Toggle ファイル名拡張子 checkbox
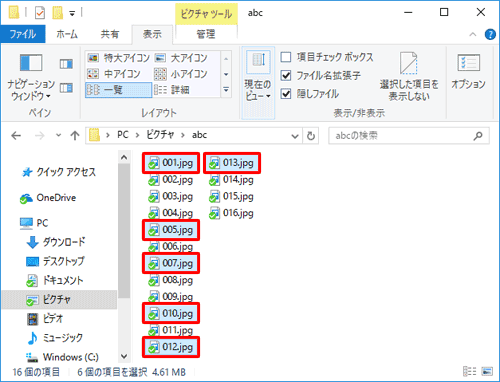This screenshot has width=500, height=382. pyautogui.click(x=286, y=75)
